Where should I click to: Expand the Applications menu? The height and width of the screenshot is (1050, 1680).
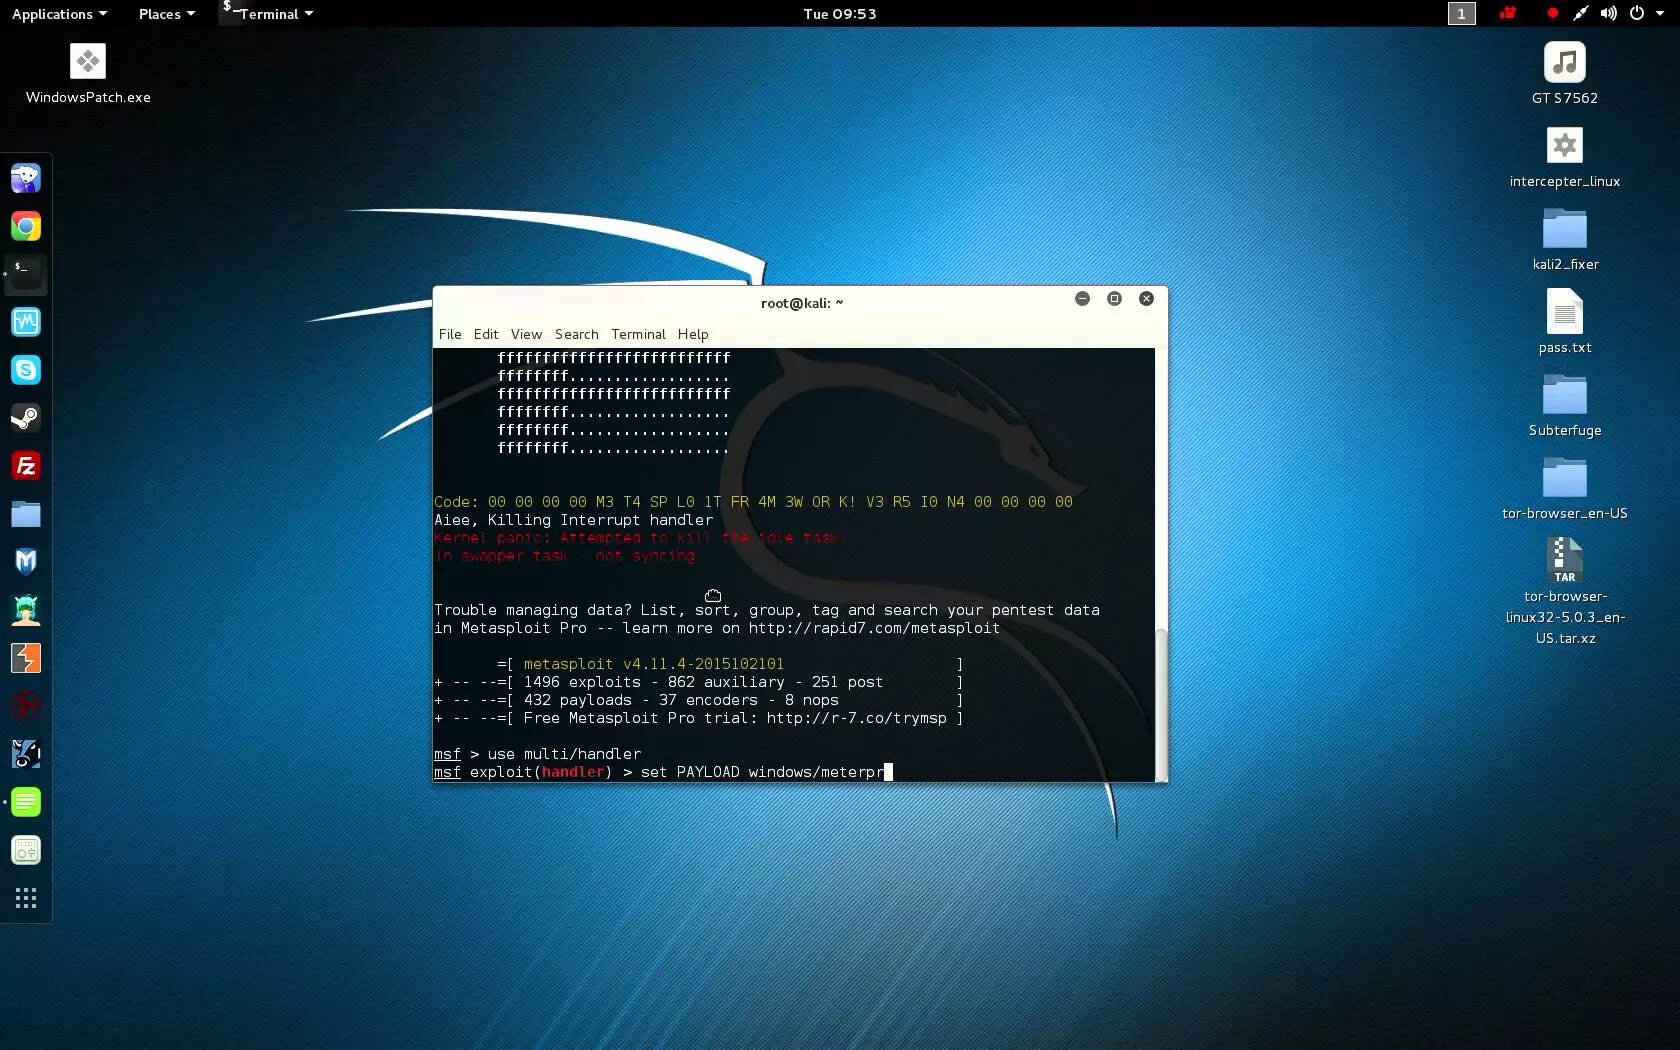click(x=59, y=14)
